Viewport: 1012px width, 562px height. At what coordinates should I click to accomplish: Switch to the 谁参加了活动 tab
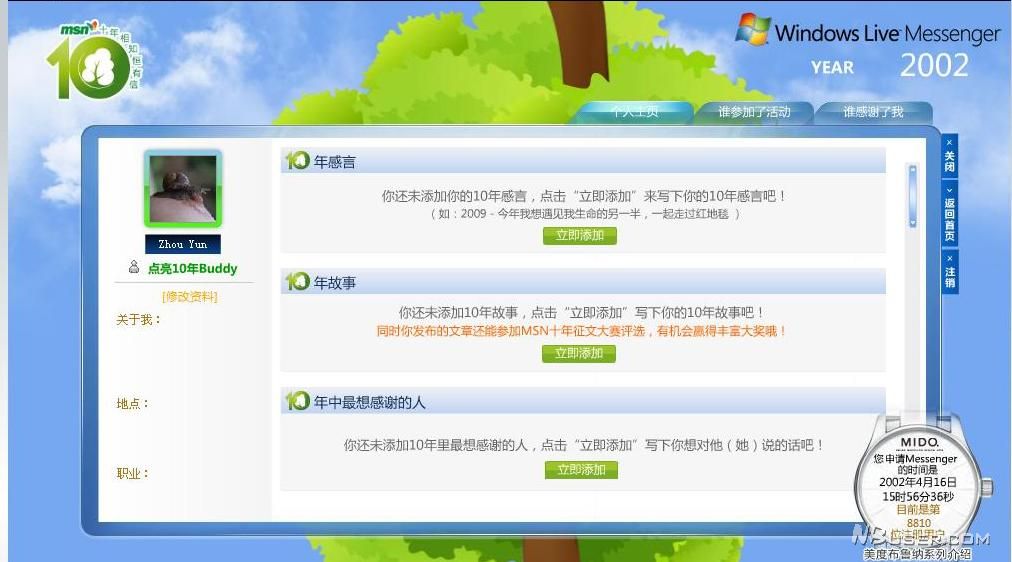[x=754, y=112]
